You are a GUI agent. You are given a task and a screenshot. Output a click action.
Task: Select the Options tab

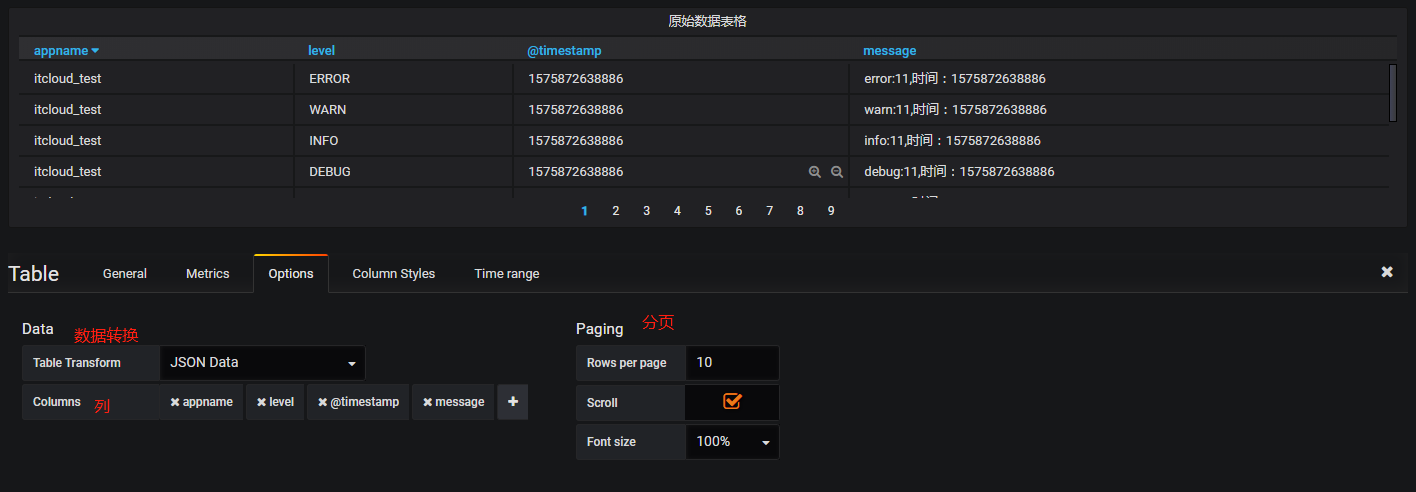coord(291,273)
